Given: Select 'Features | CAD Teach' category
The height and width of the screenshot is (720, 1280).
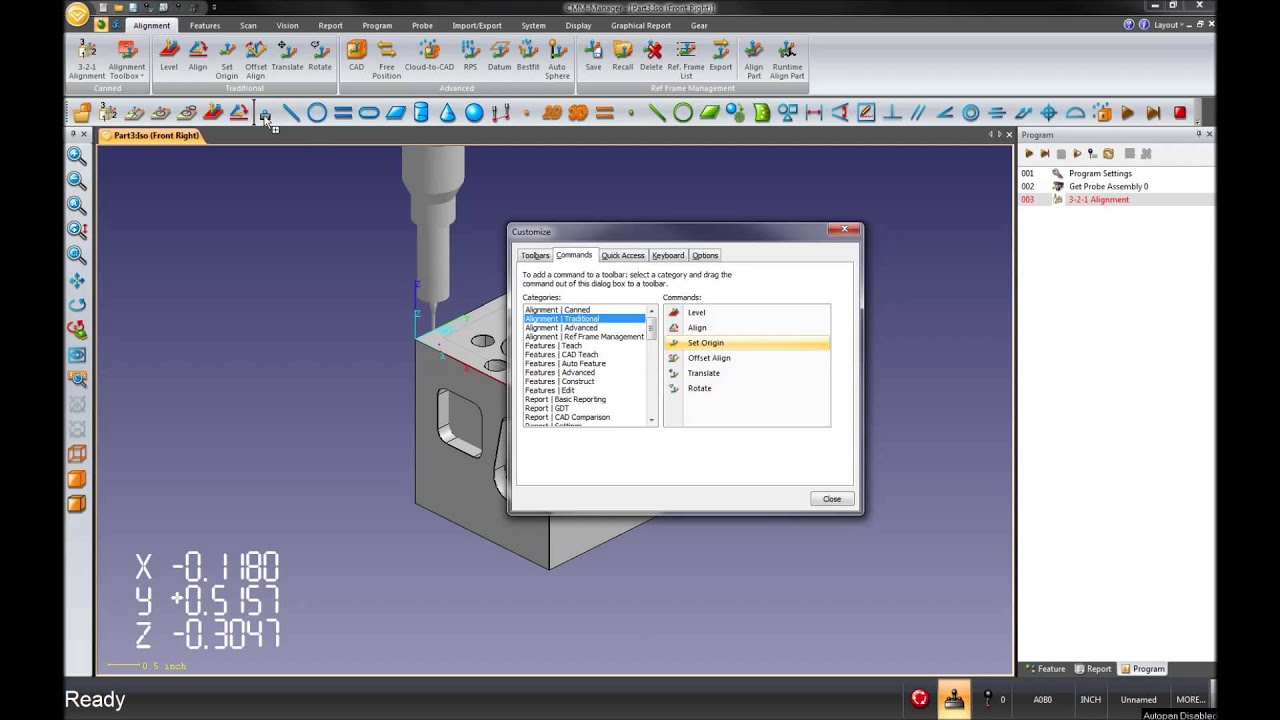Looking at the screenshot, I should pyautogui.click(x=585, y=355).
